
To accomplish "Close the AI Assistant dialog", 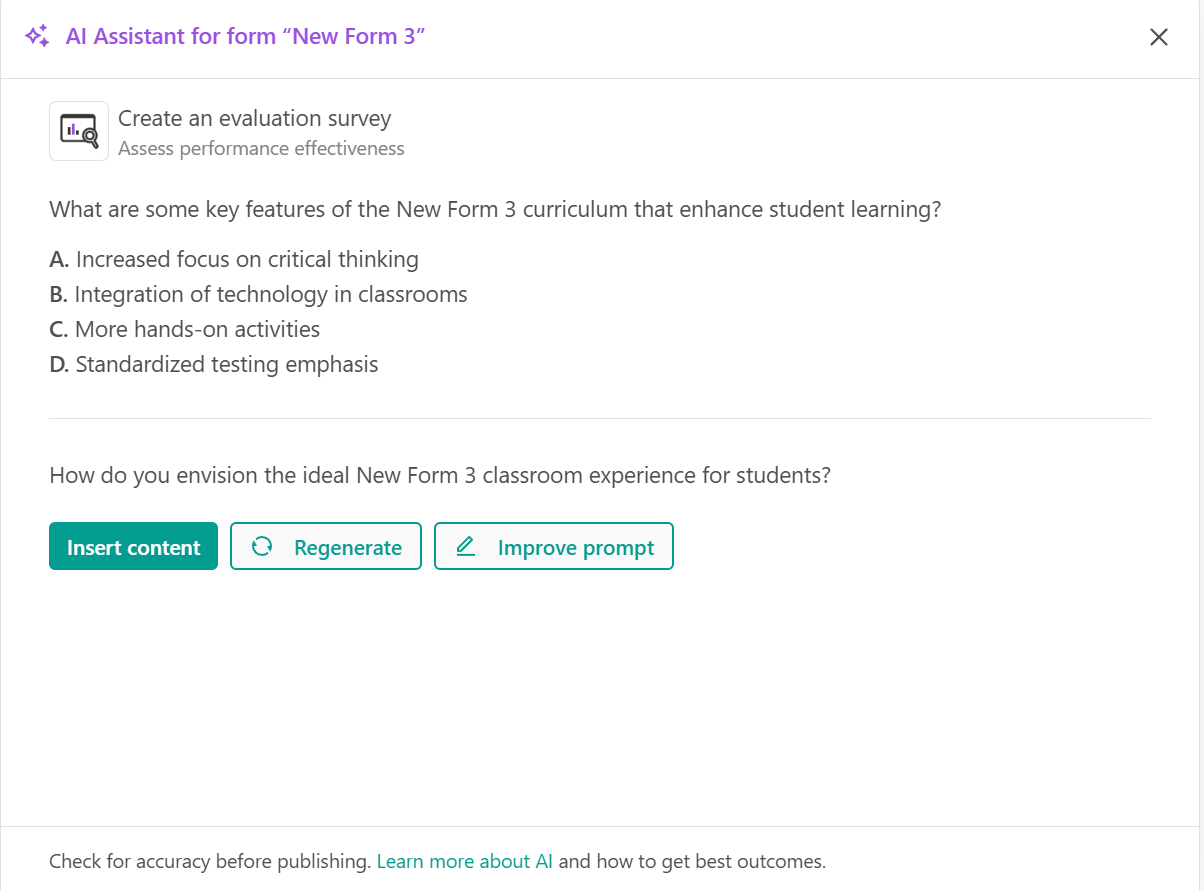I will click(x=1158, y=38).
